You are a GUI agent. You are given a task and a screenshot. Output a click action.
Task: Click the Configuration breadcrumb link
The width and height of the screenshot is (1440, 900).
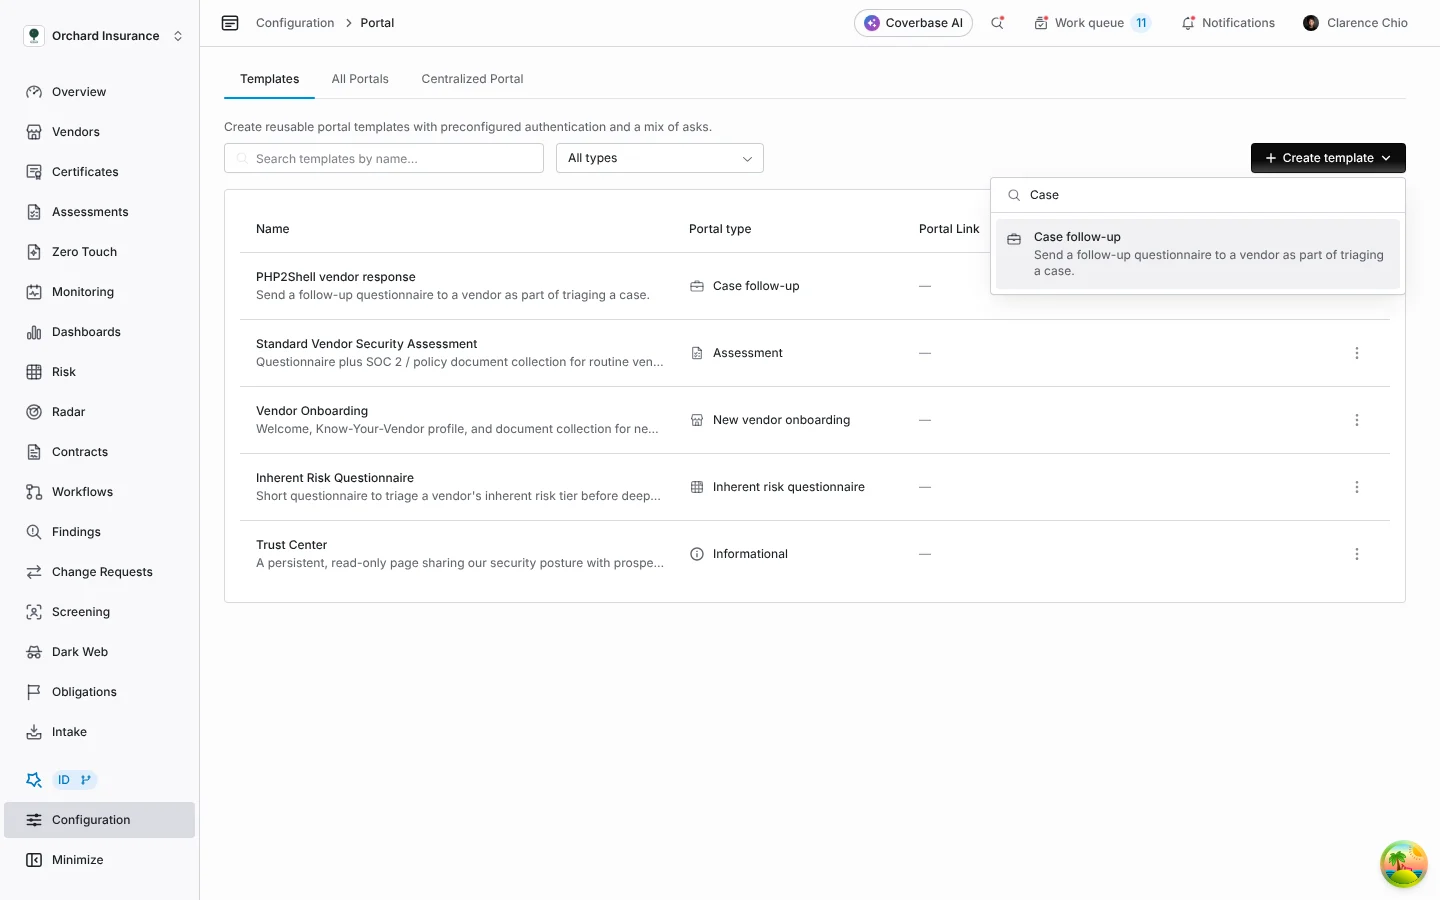295,23
